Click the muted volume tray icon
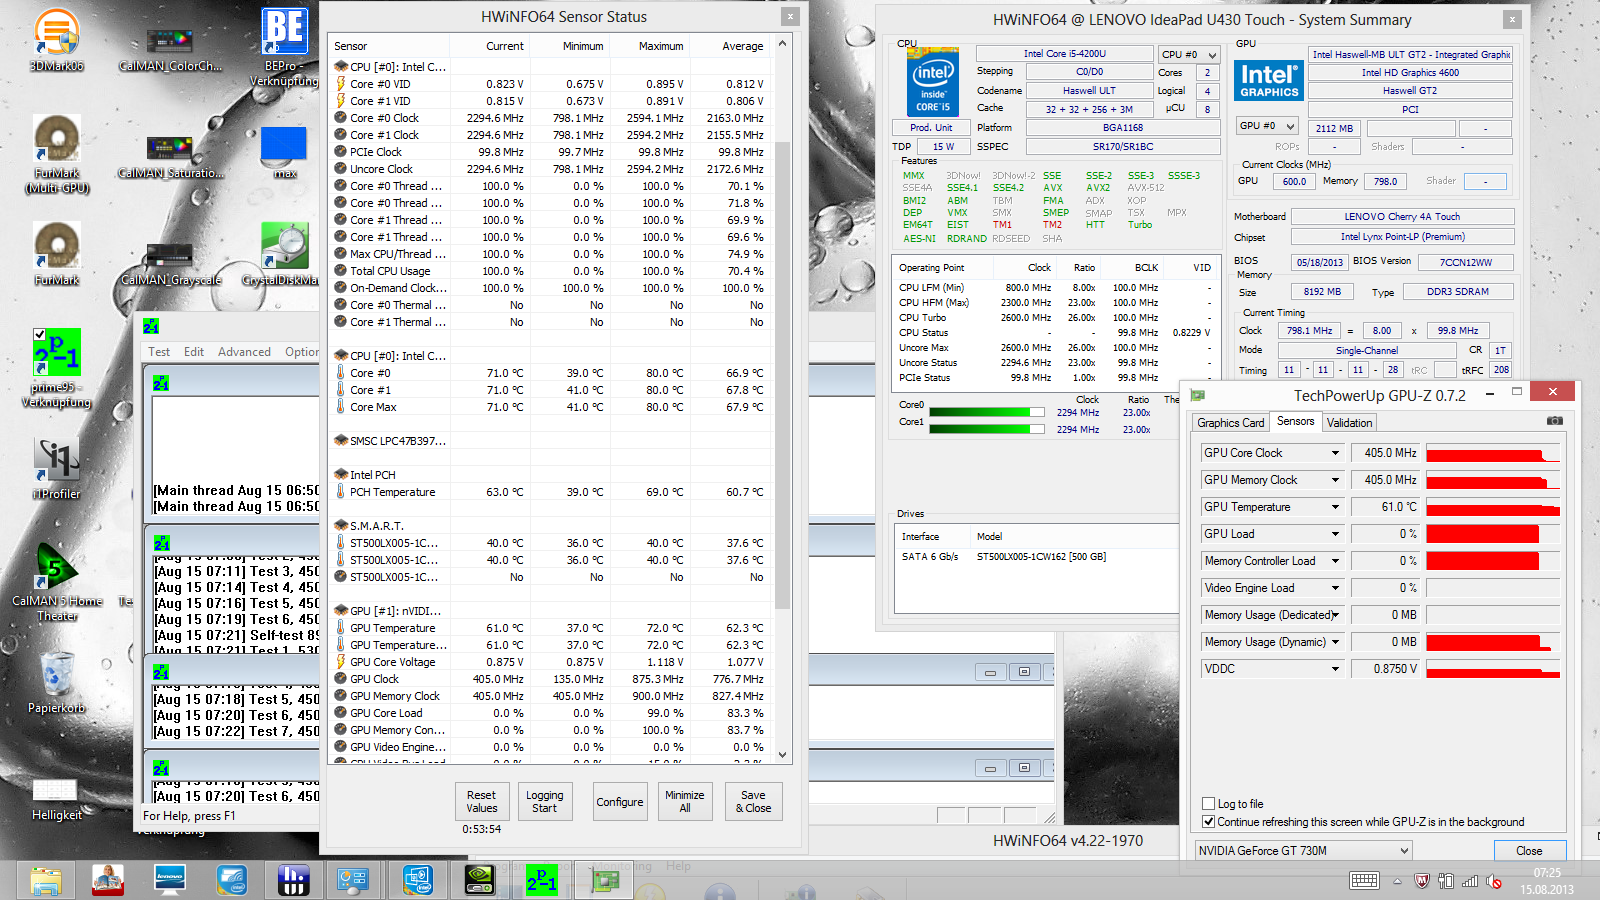Image resolution: width=1600 pixels, height=900 pixels. [x=1494, y=881]
